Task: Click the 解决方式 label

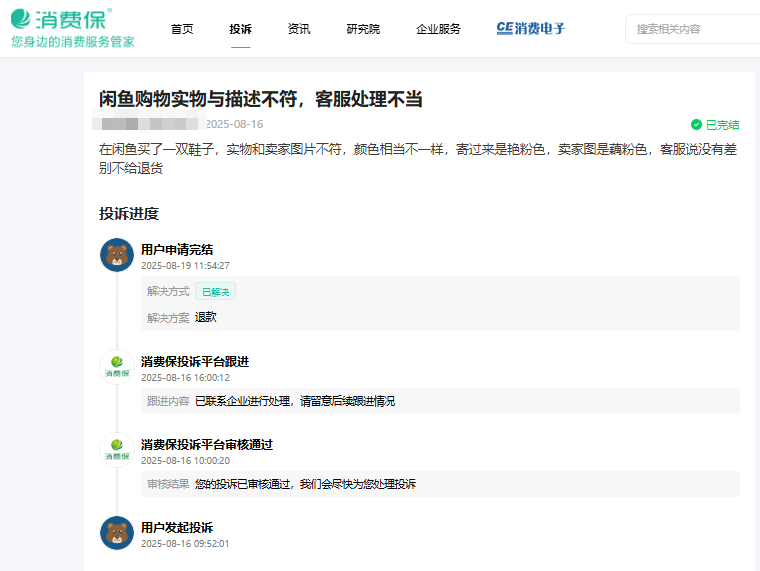Action: [x=168, y=291]
